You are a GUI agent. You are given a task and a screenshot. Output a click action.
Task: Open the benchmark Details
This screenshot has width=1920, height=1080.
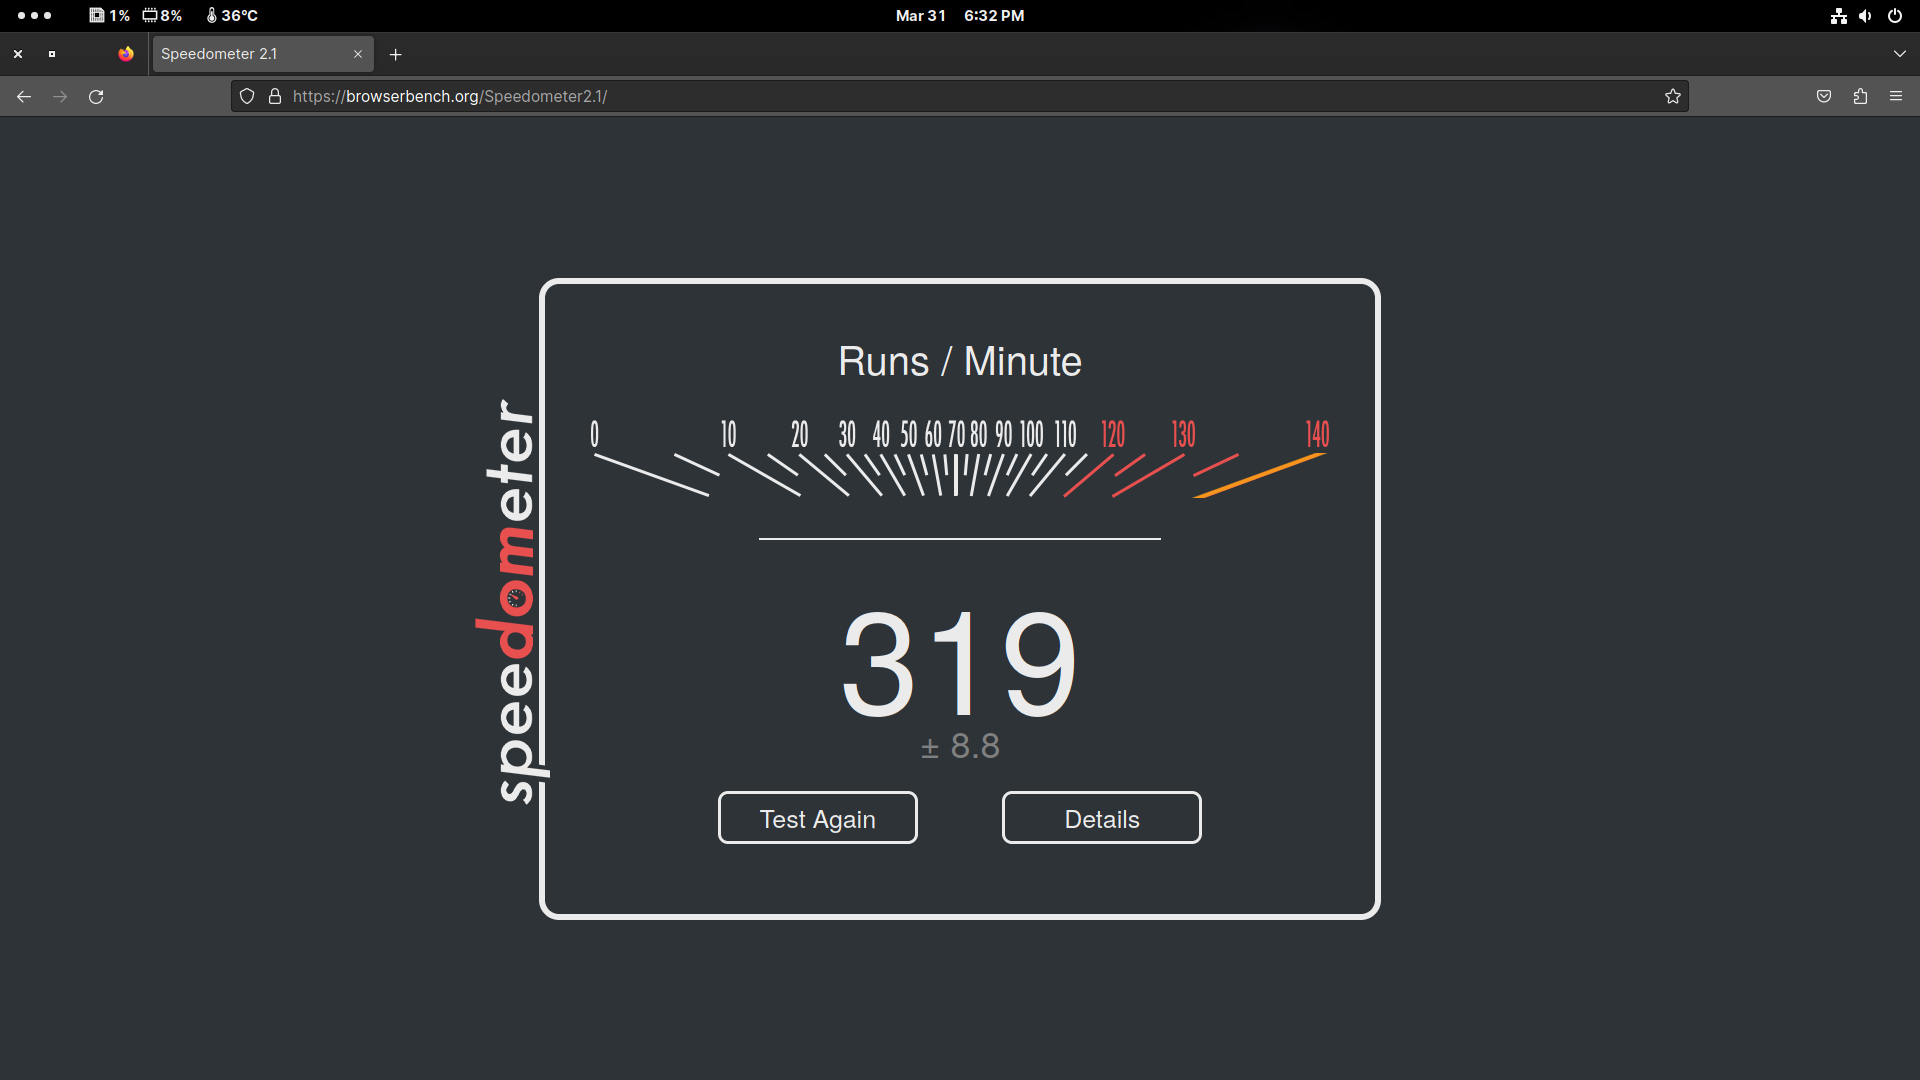[x=1101, y=818]
